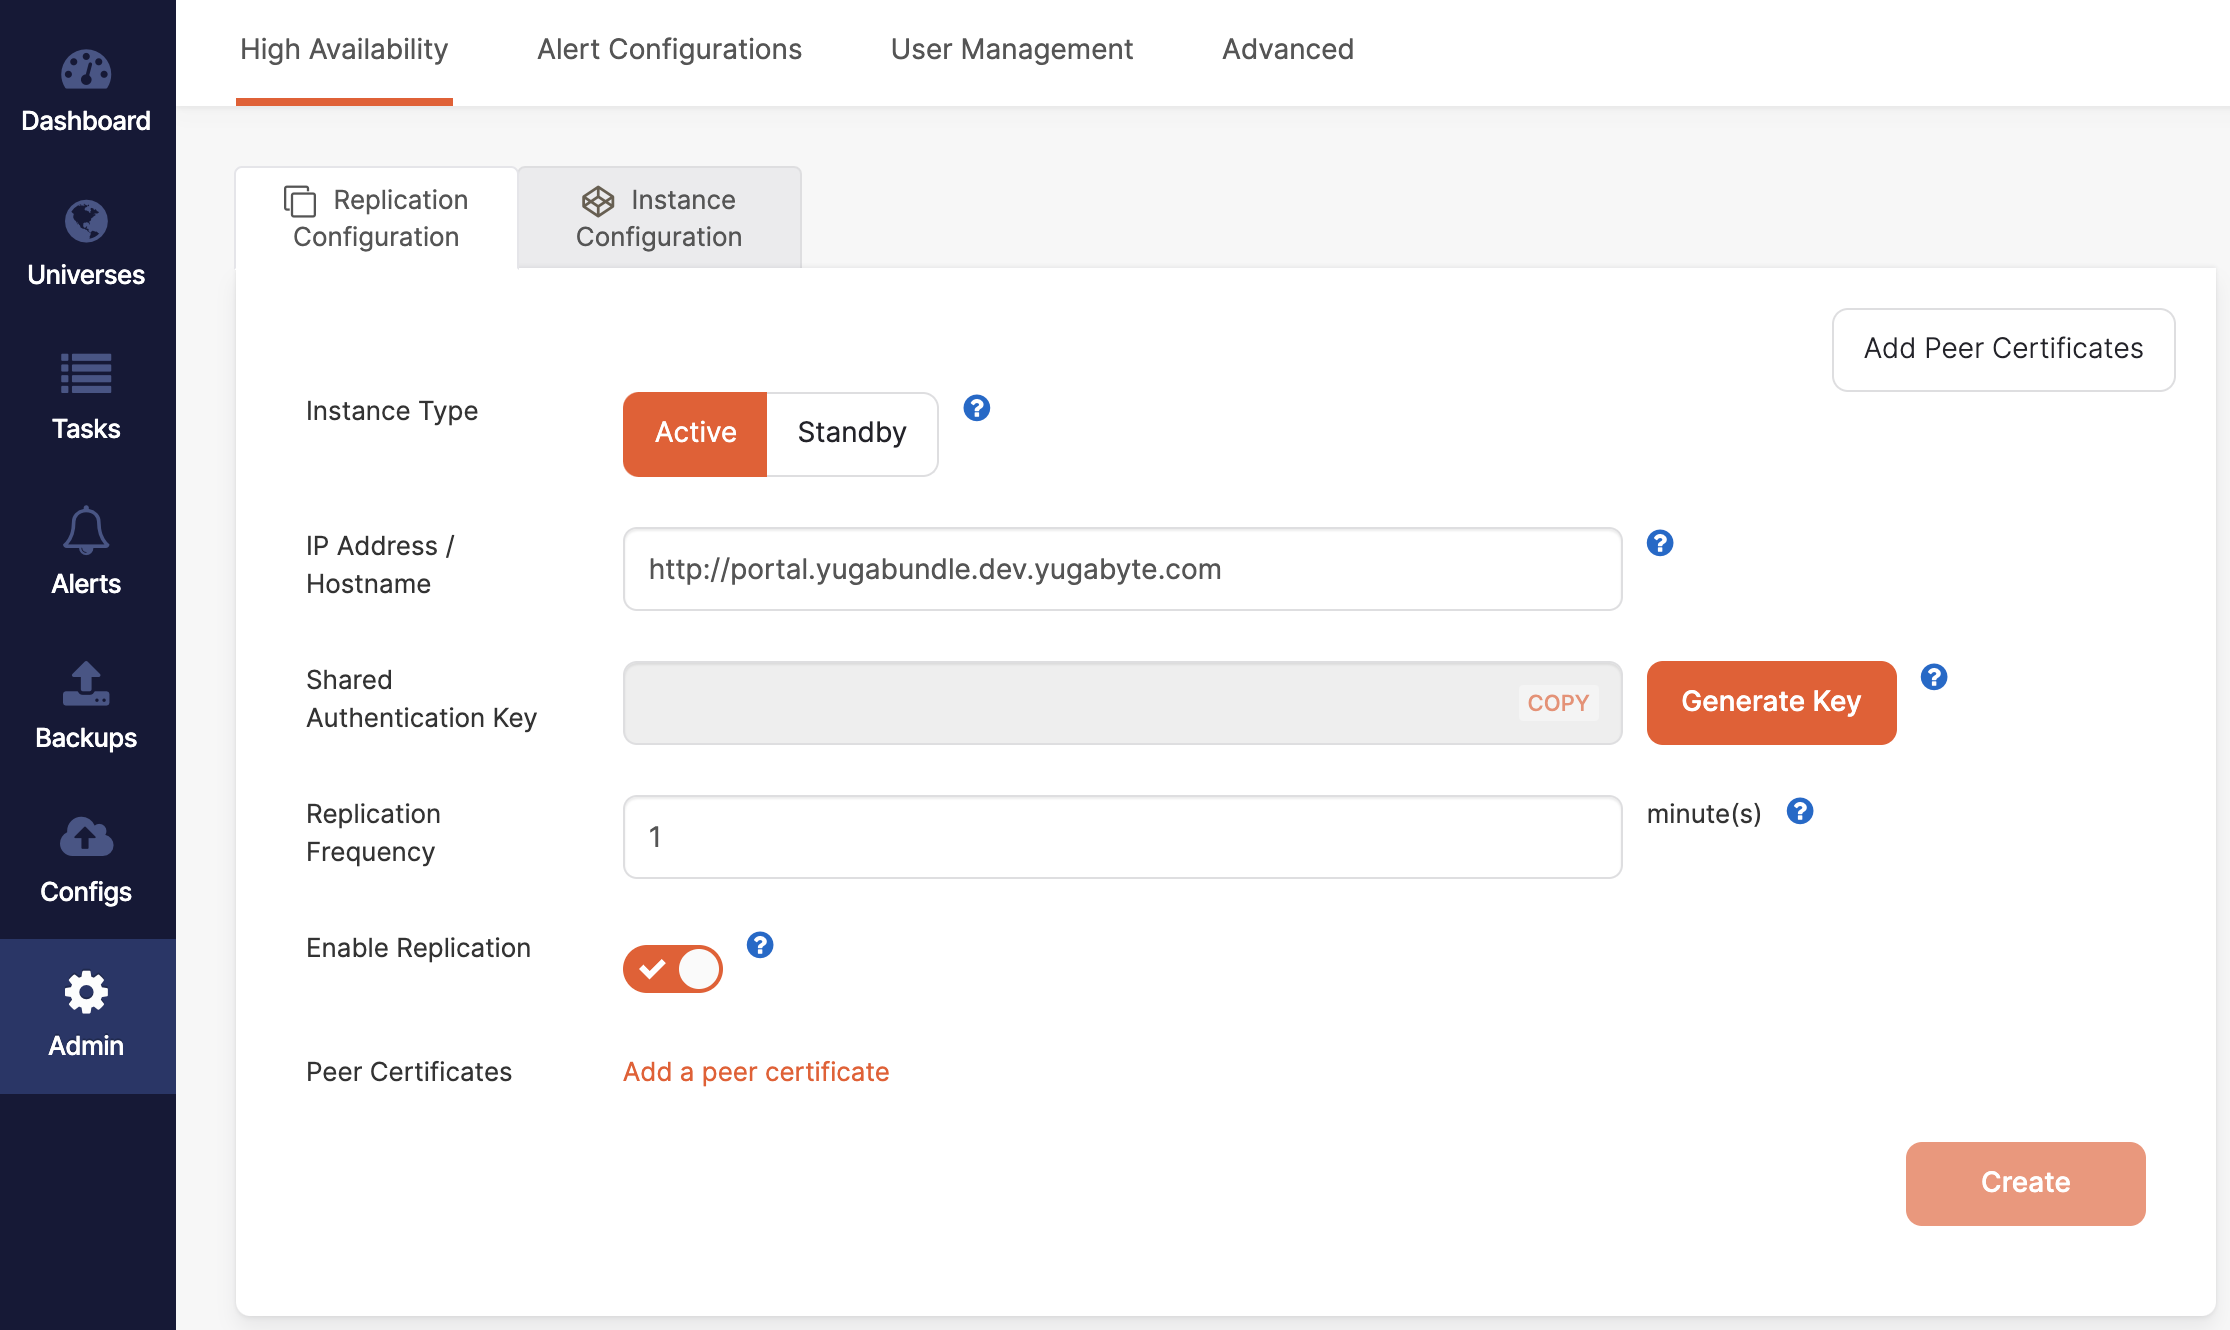Click help icon beside minute(s) label
2230x1330 pixels.
[x=1800, y=811]
